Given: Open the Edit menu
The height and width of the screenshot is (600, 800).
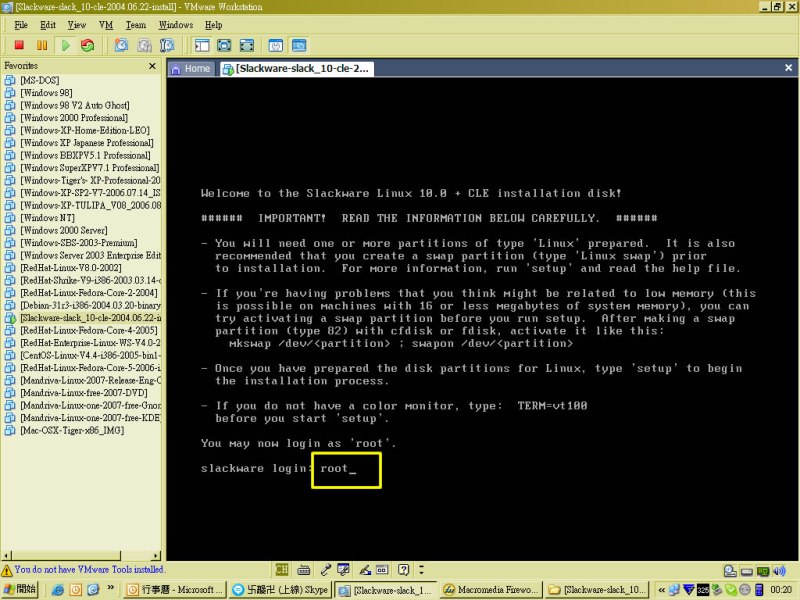Looking at the screenshot, I should click(48, 24).
